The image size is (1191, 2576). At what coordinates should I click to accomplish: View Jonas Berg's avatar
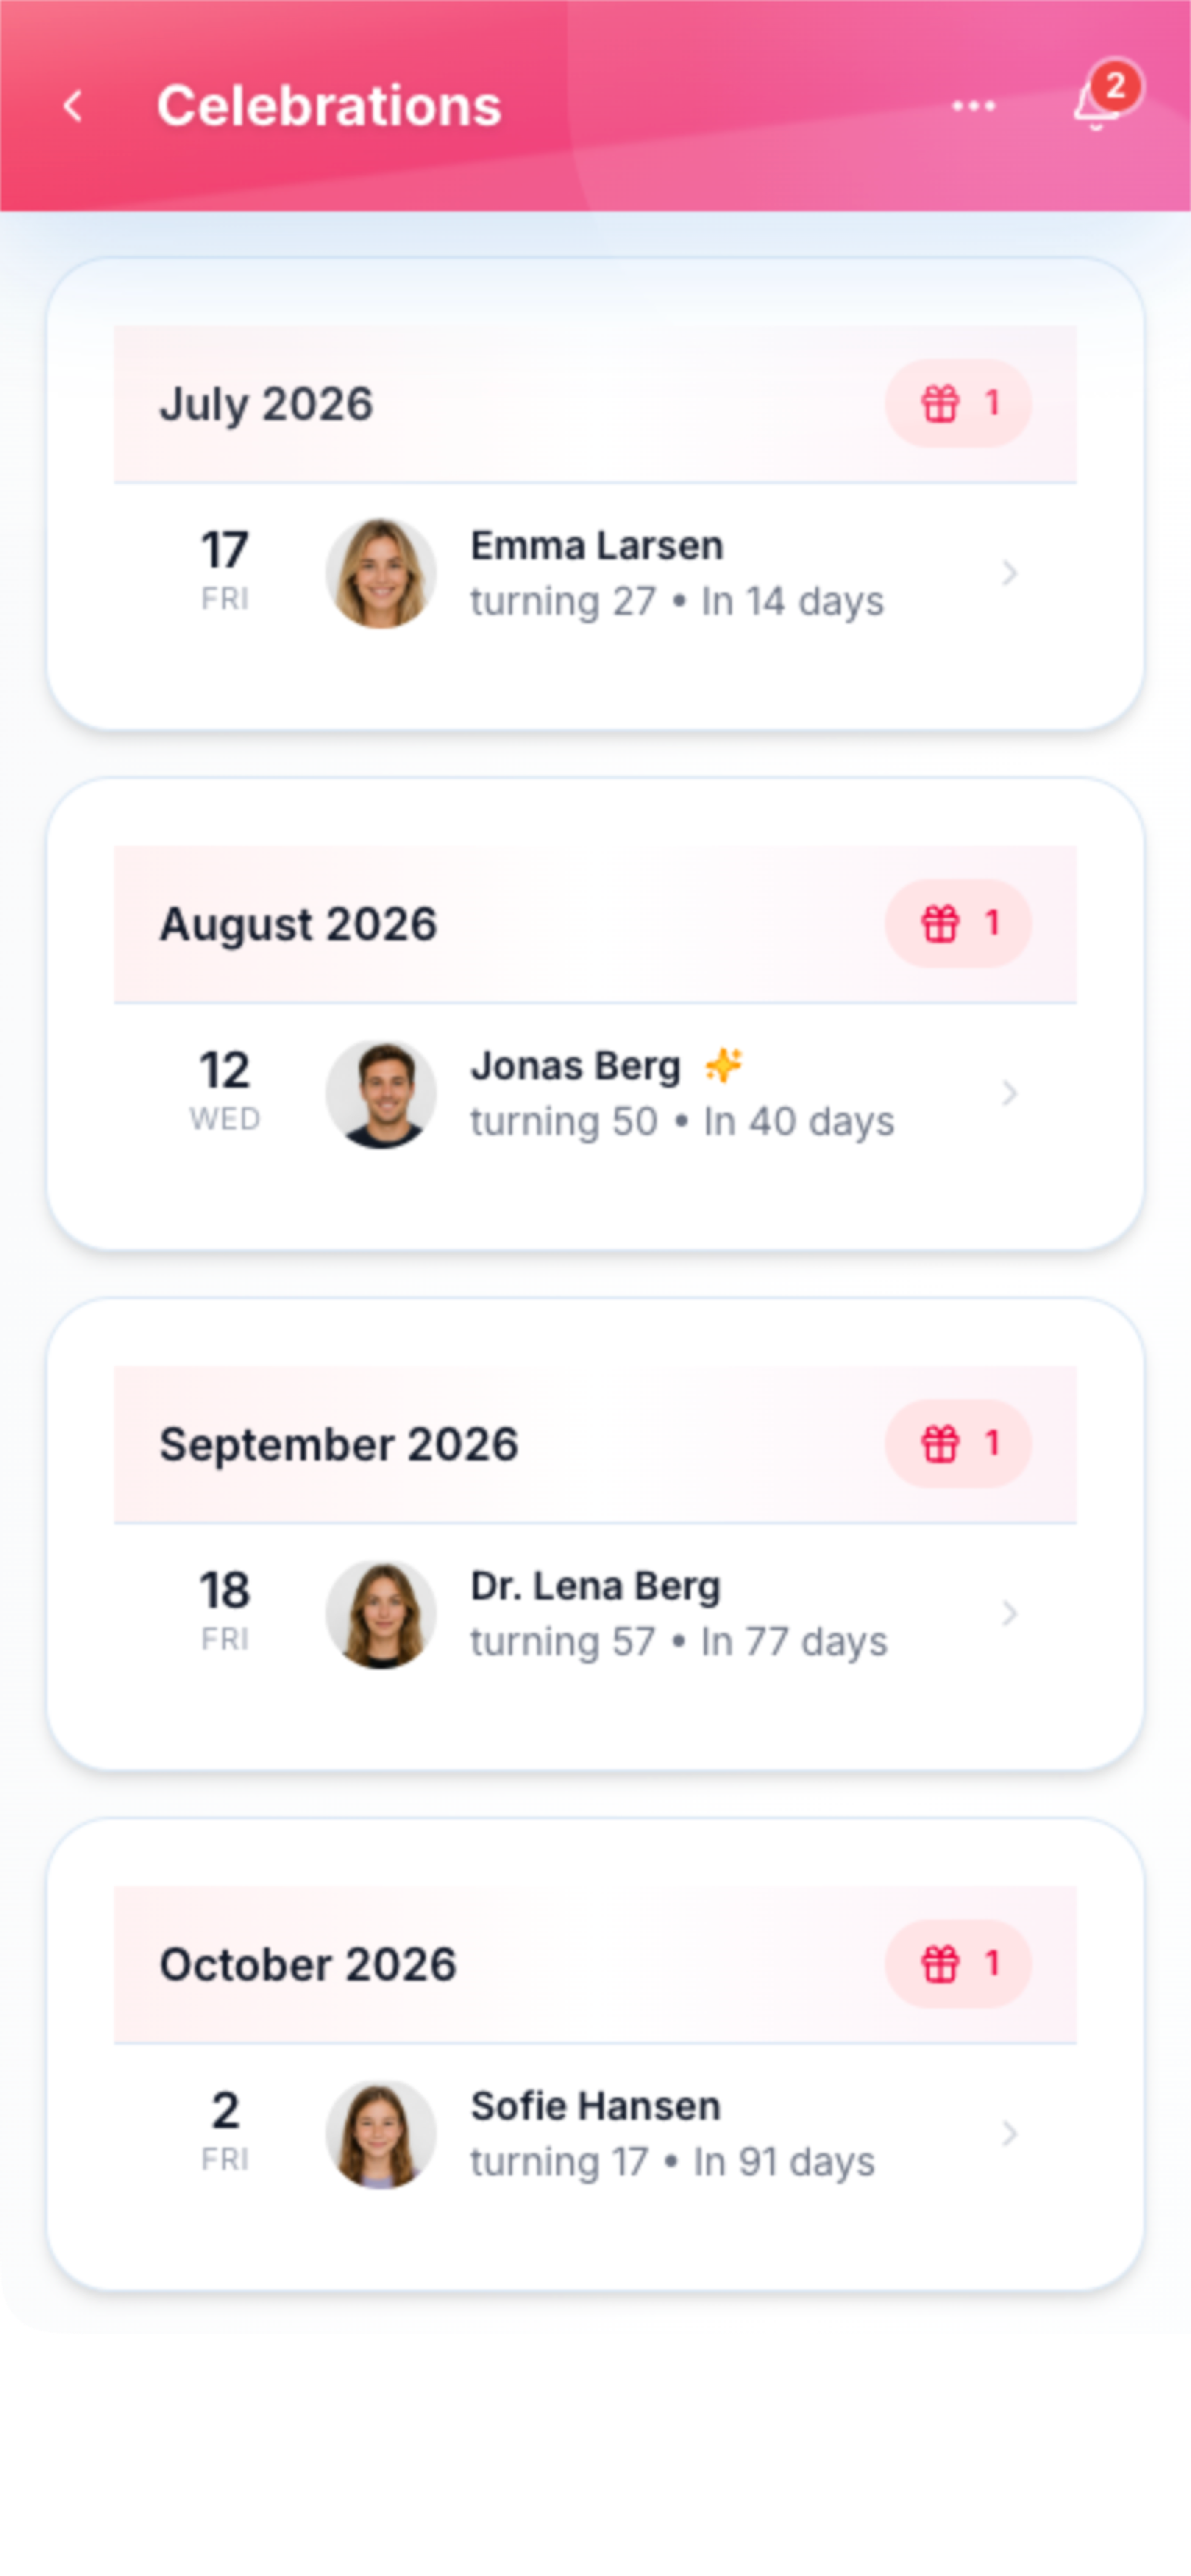(381, 1093)
